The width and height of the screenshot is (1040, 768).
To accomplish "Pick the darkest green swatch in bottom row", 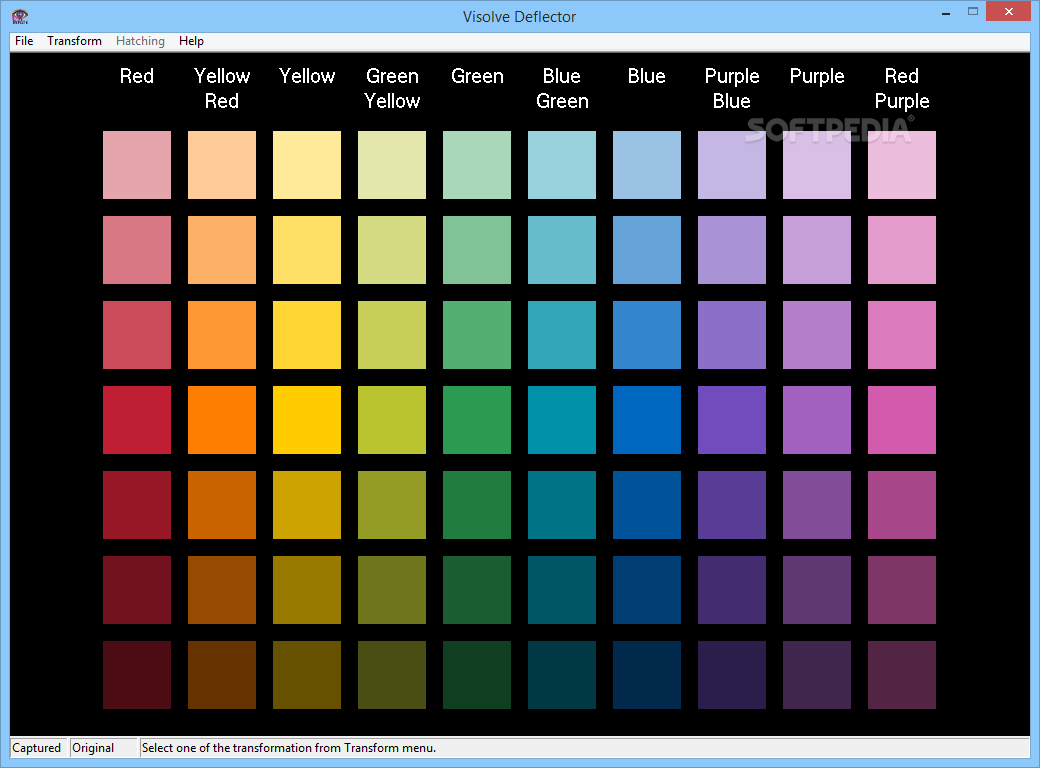I will tap(477, 674).
